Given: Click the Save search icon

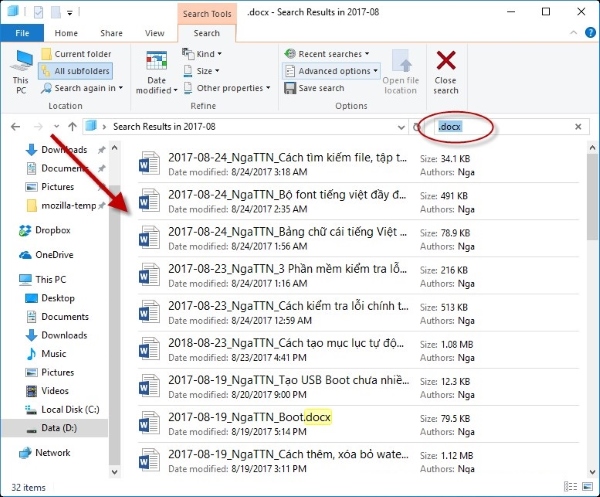Looking at the screenshot, I should (x=289, y=88).
